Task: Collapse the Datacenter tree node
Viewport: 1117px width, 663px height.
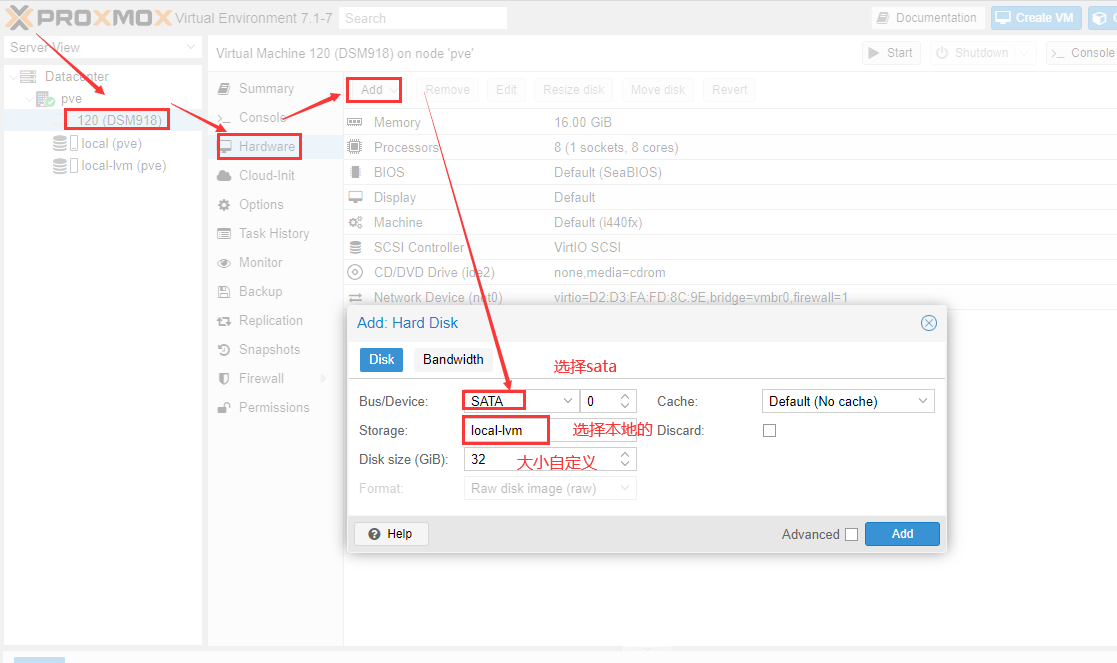Action: click(13, 76)
